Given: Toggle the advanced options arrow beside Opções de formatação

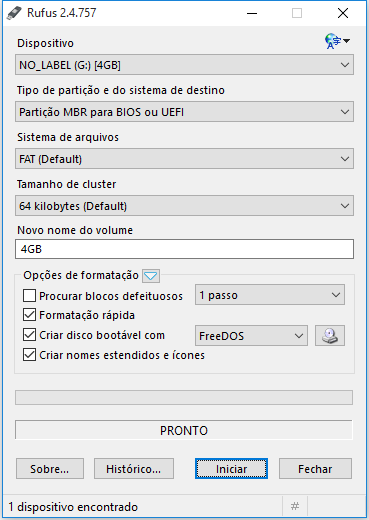Looking at the screenshot, I should click(151, 276).
